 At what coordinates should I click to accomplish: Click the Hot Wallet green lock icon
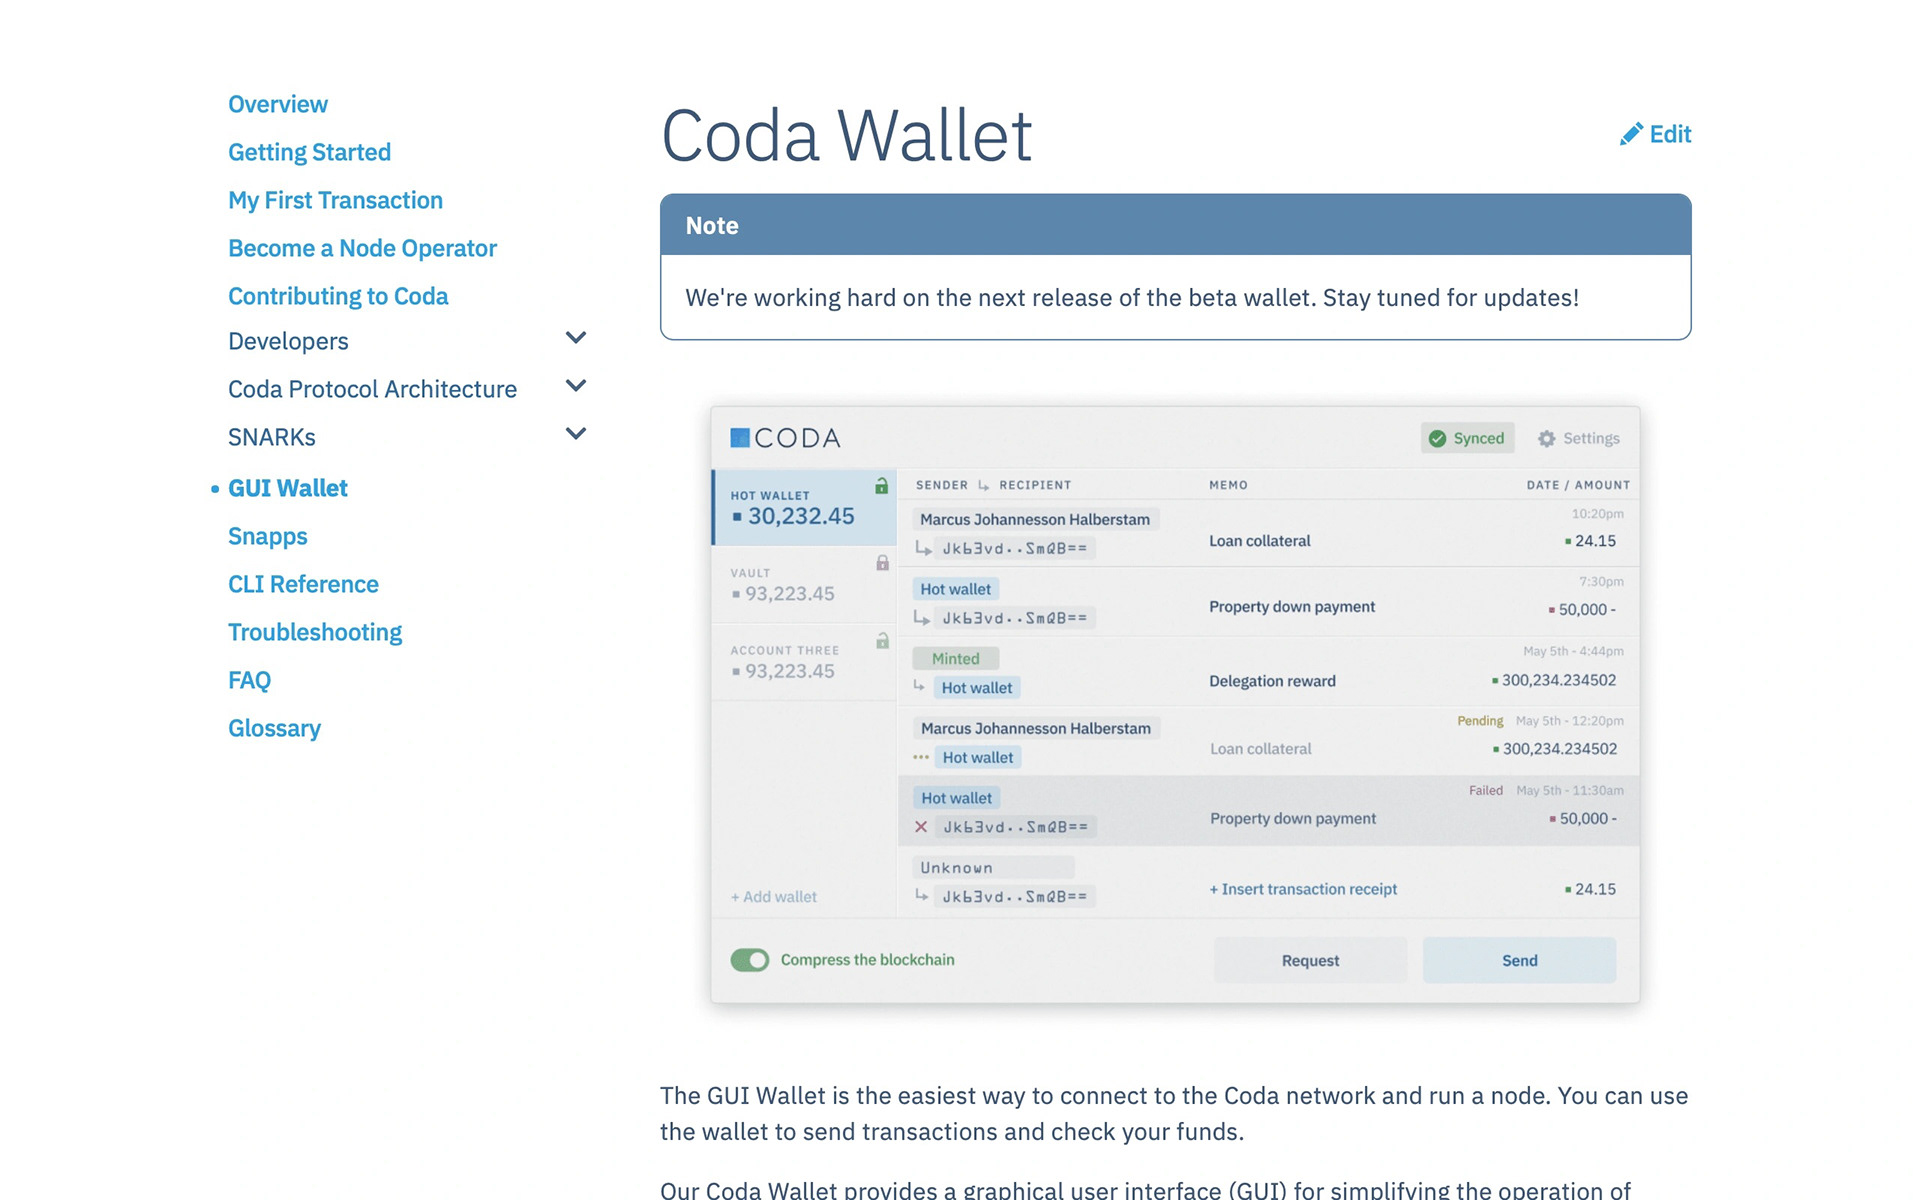tap(881, 486)
